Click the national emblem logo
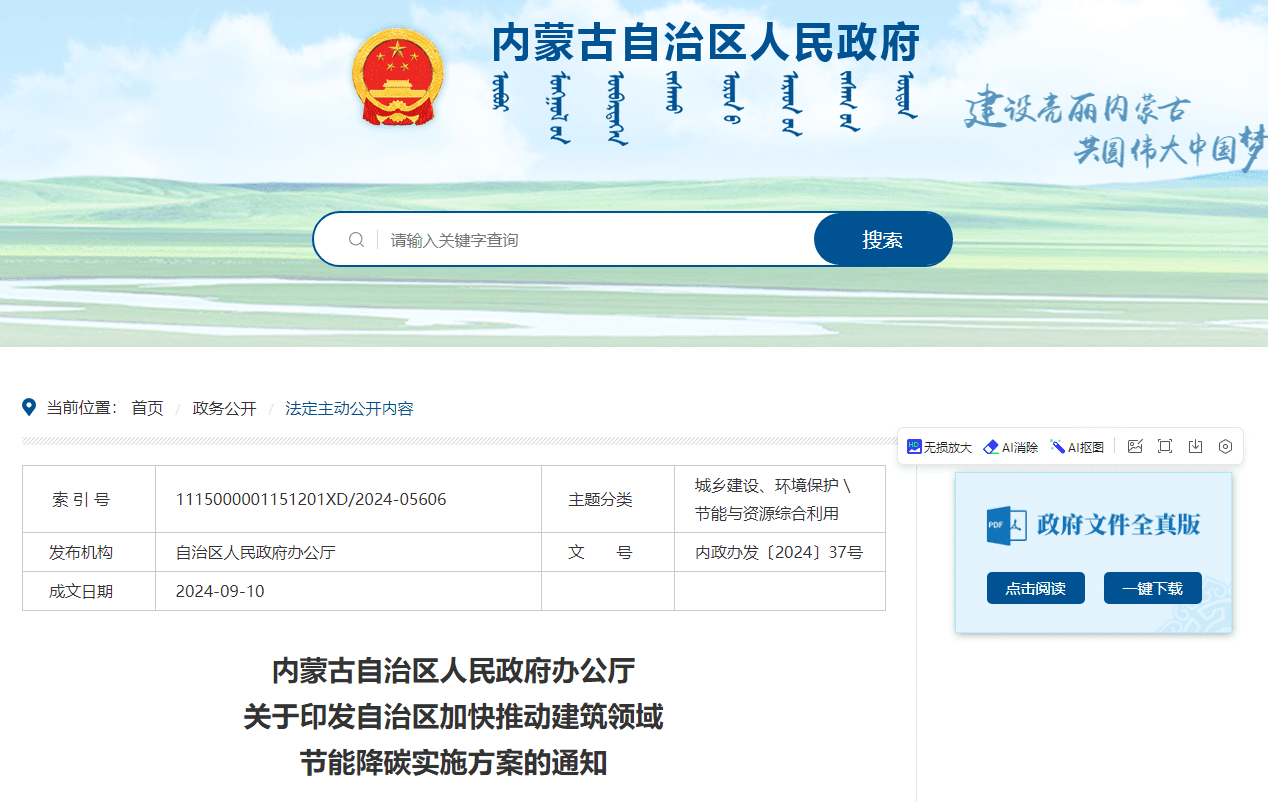This screenshot has height=802, width=1268. pyautogui.click(x=397, y=78)
